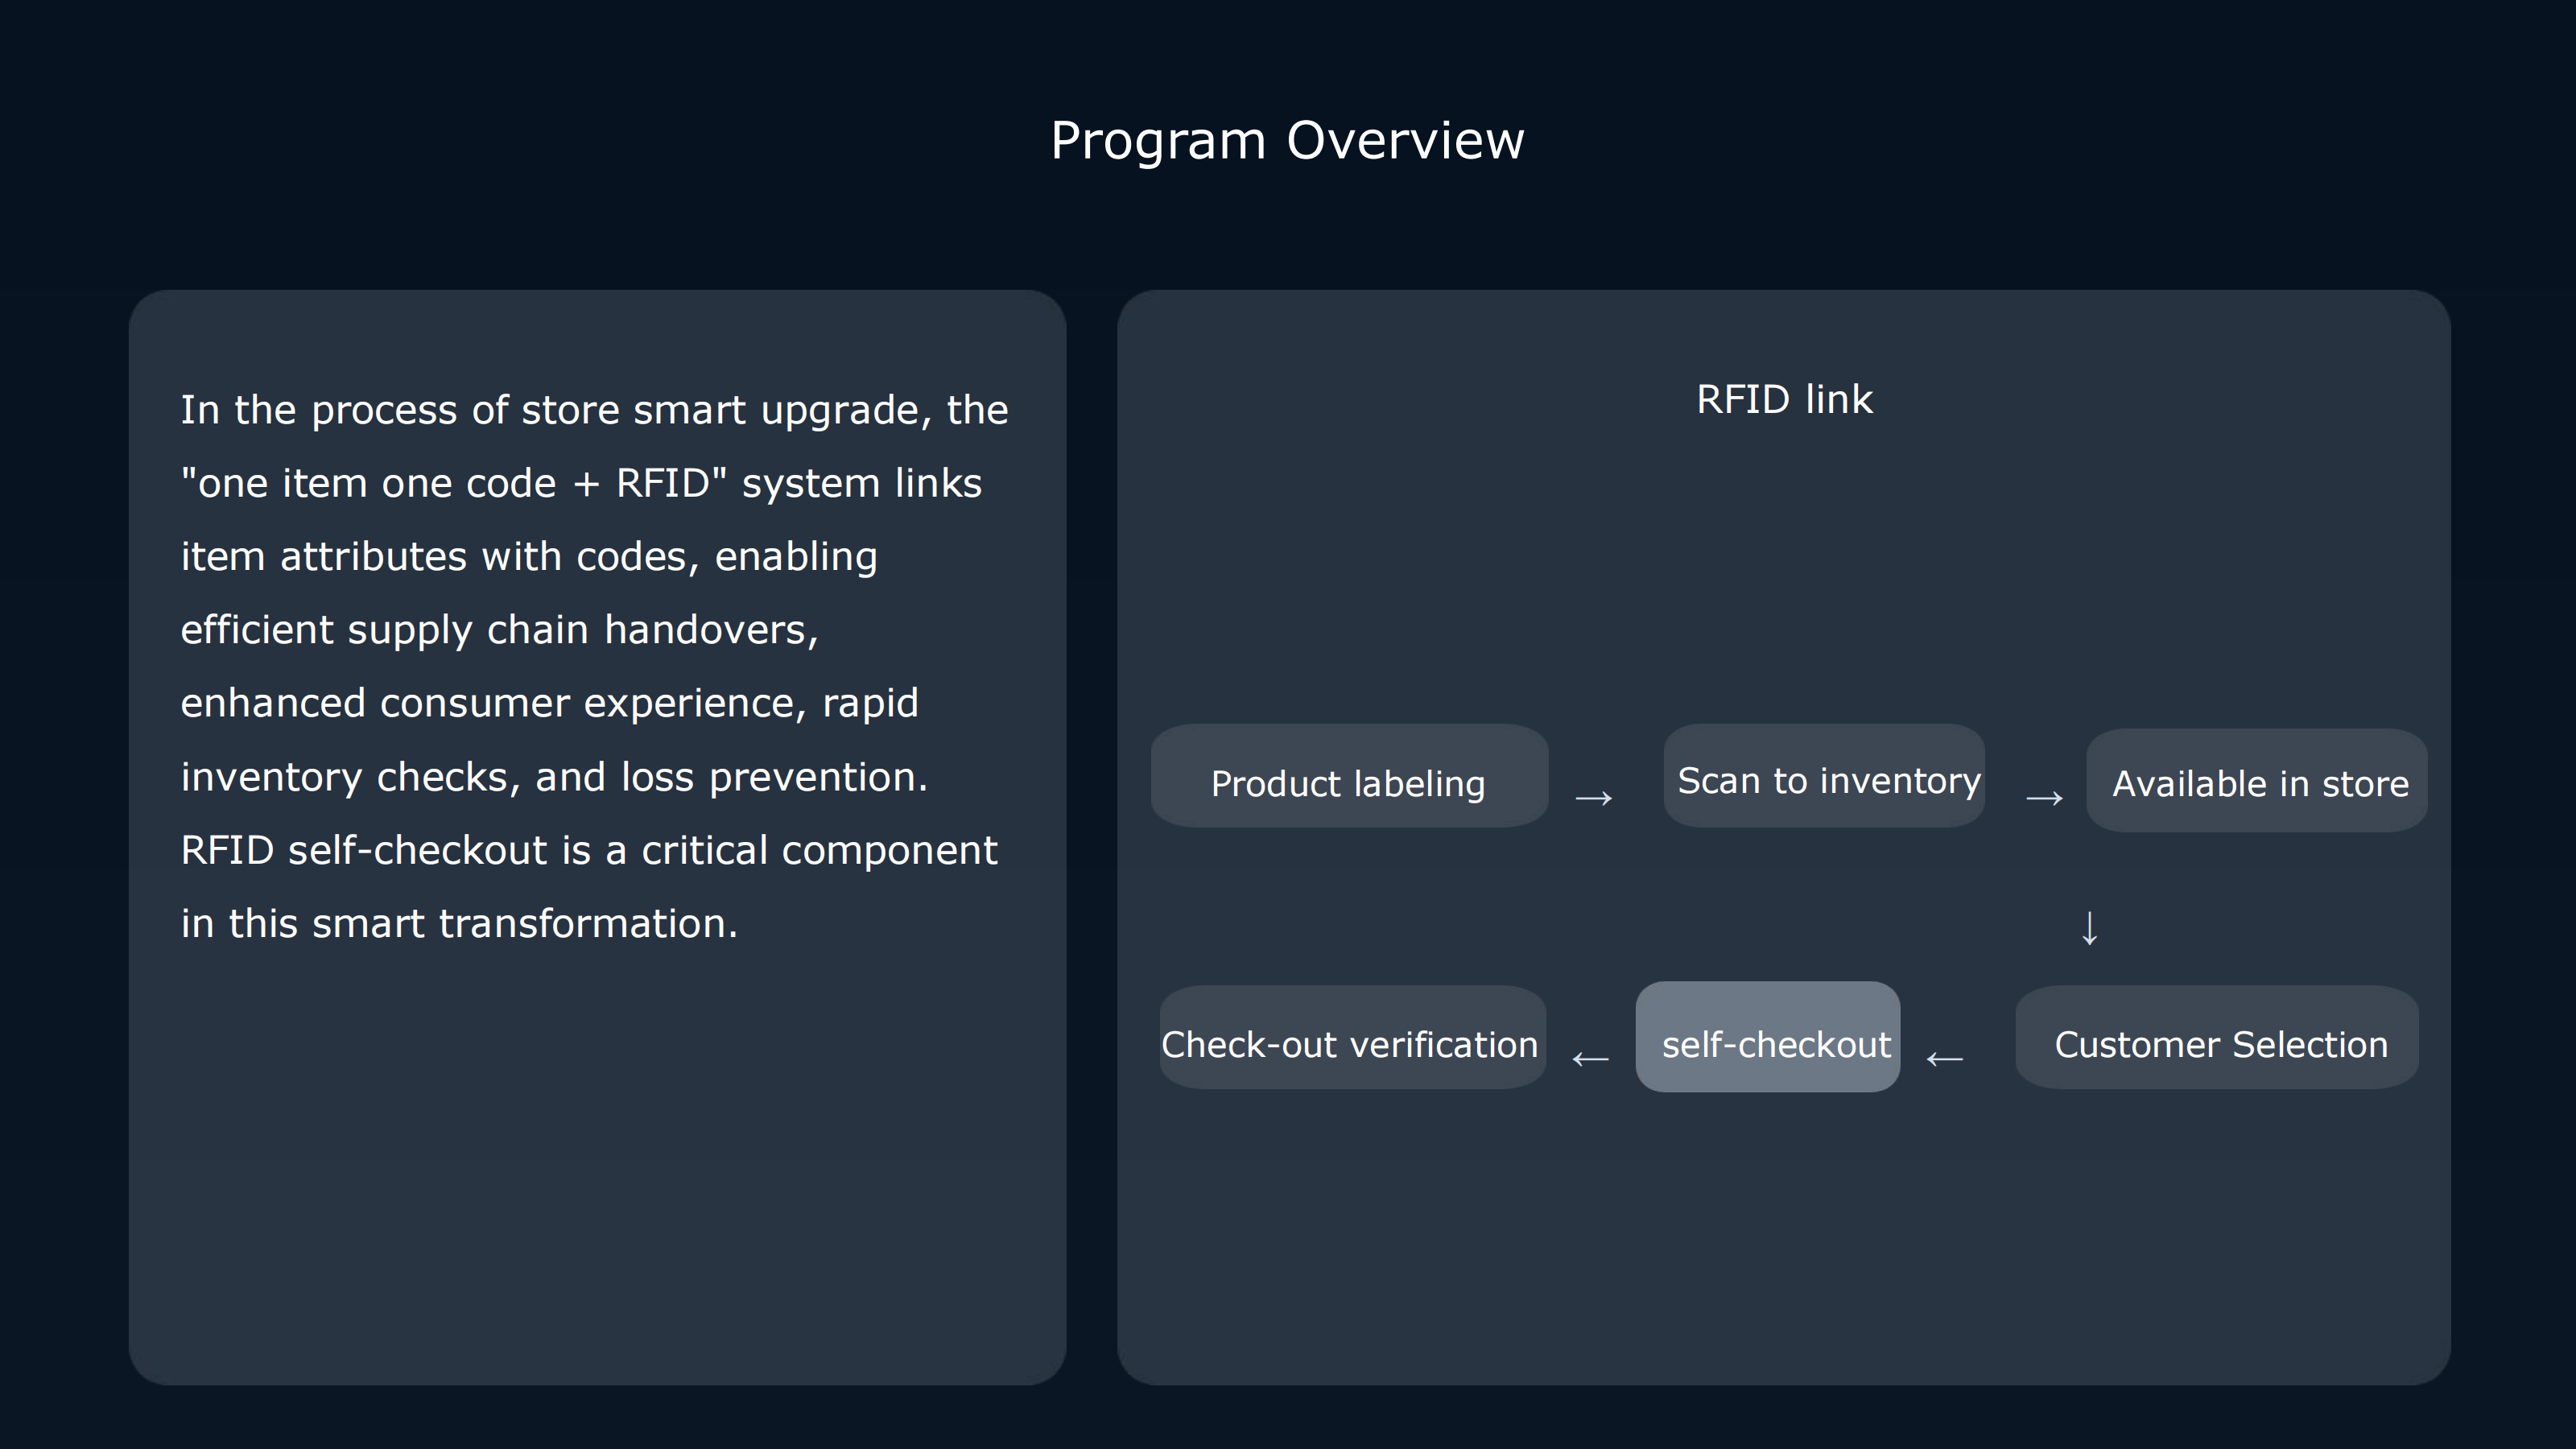Click the line "In the process of store smart upgrade"
Screen dimensions: 2576x1449
click(594, 410)
